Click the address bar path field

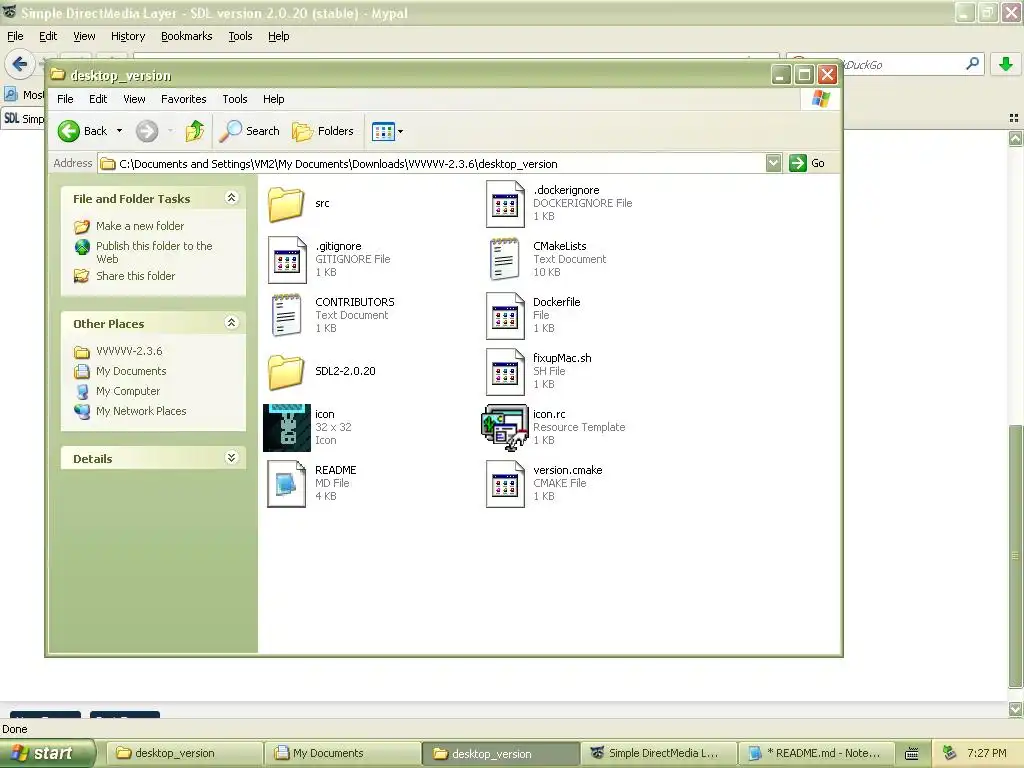[432, 163]
